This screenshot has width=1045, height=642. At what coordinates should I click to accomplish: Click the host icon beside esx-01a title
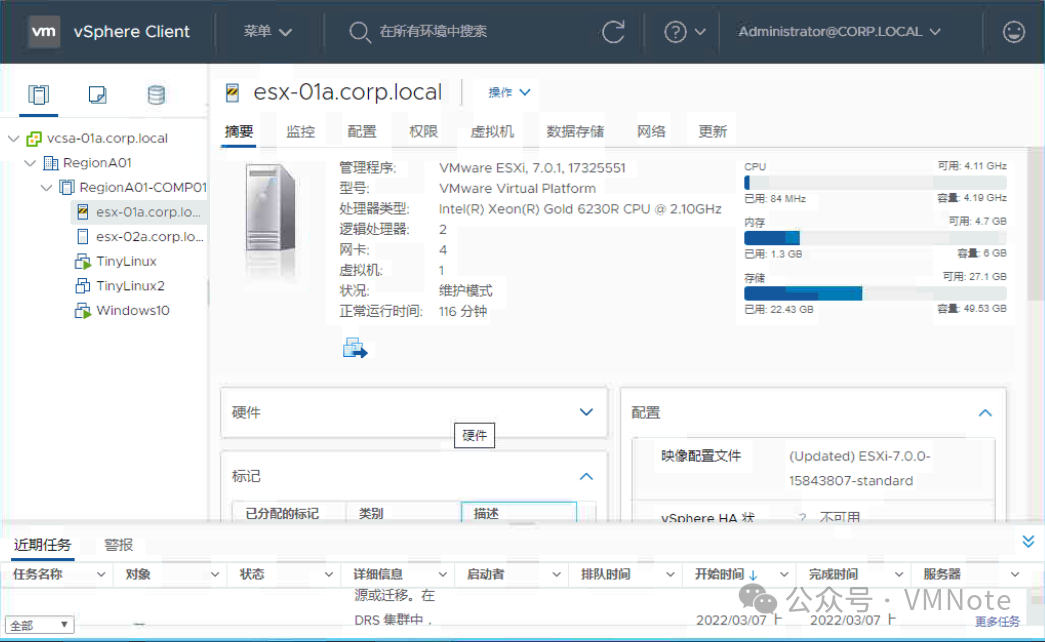[232, 93]
